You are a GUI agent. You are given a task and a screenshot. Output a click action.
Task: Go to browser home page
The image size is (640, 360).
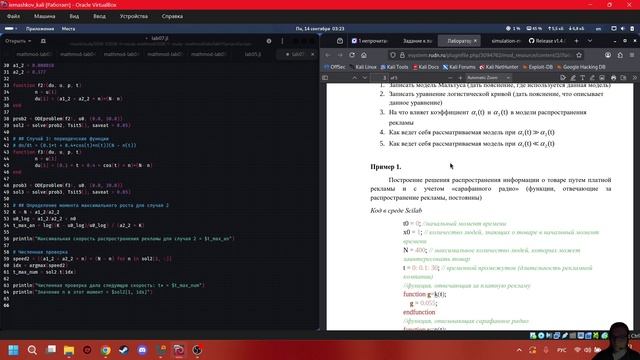364,55
